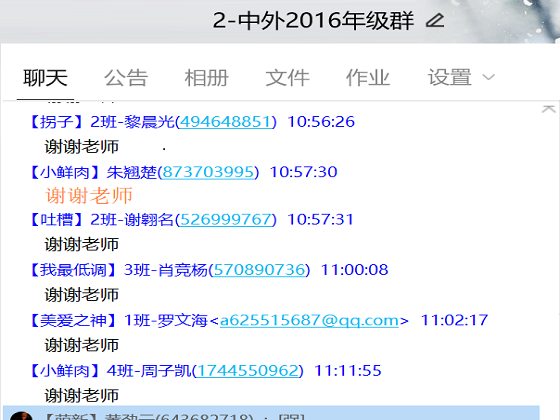Expand the 设置 dropdown chevron

pos(488,77)
